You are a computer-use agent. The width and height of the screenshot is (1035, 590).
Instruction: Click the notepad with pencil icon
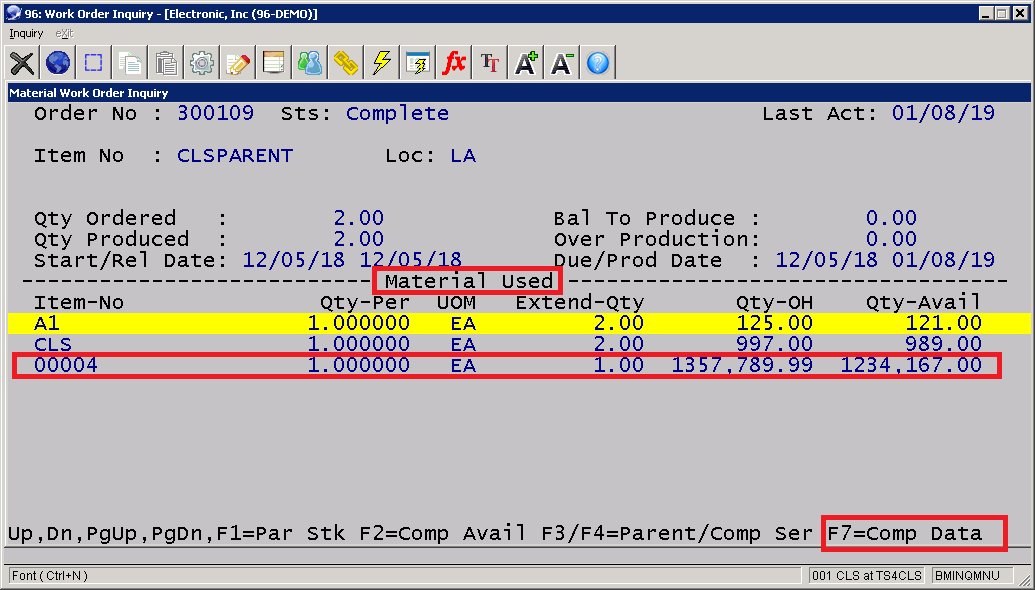tap(238, 63)
